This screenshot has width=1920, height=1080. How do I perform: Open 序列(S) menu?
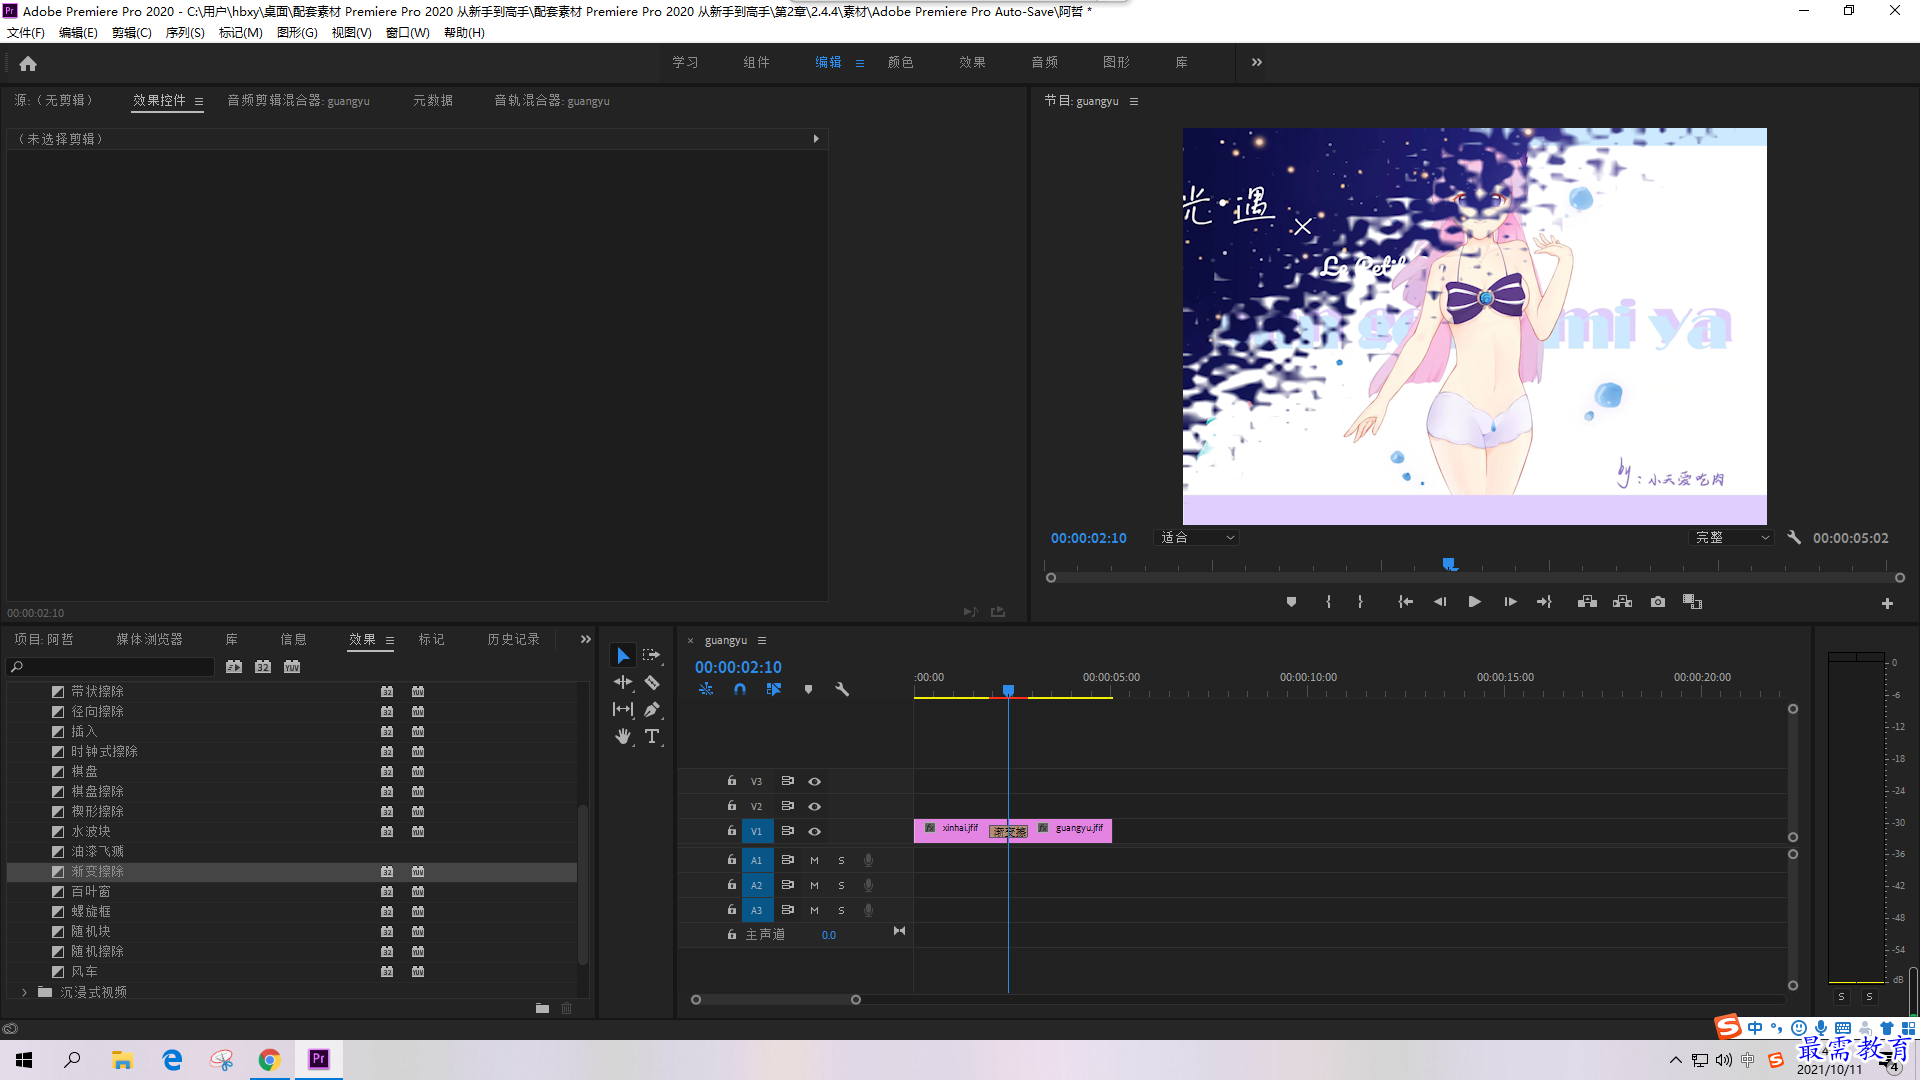click(185, 33)
